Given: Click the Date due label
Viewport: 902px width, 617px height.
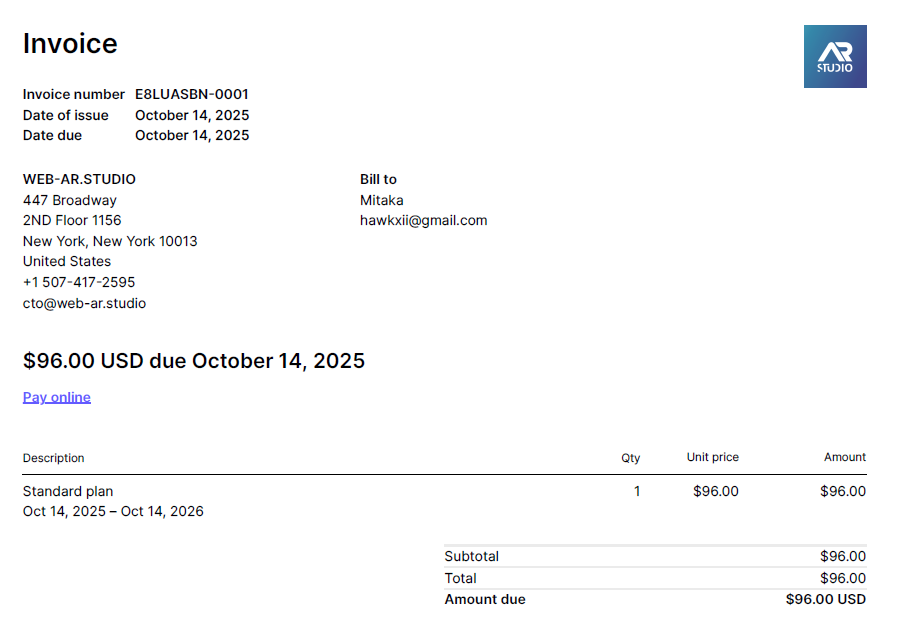Looking at the screenshot, I should (x=53, y=136).
